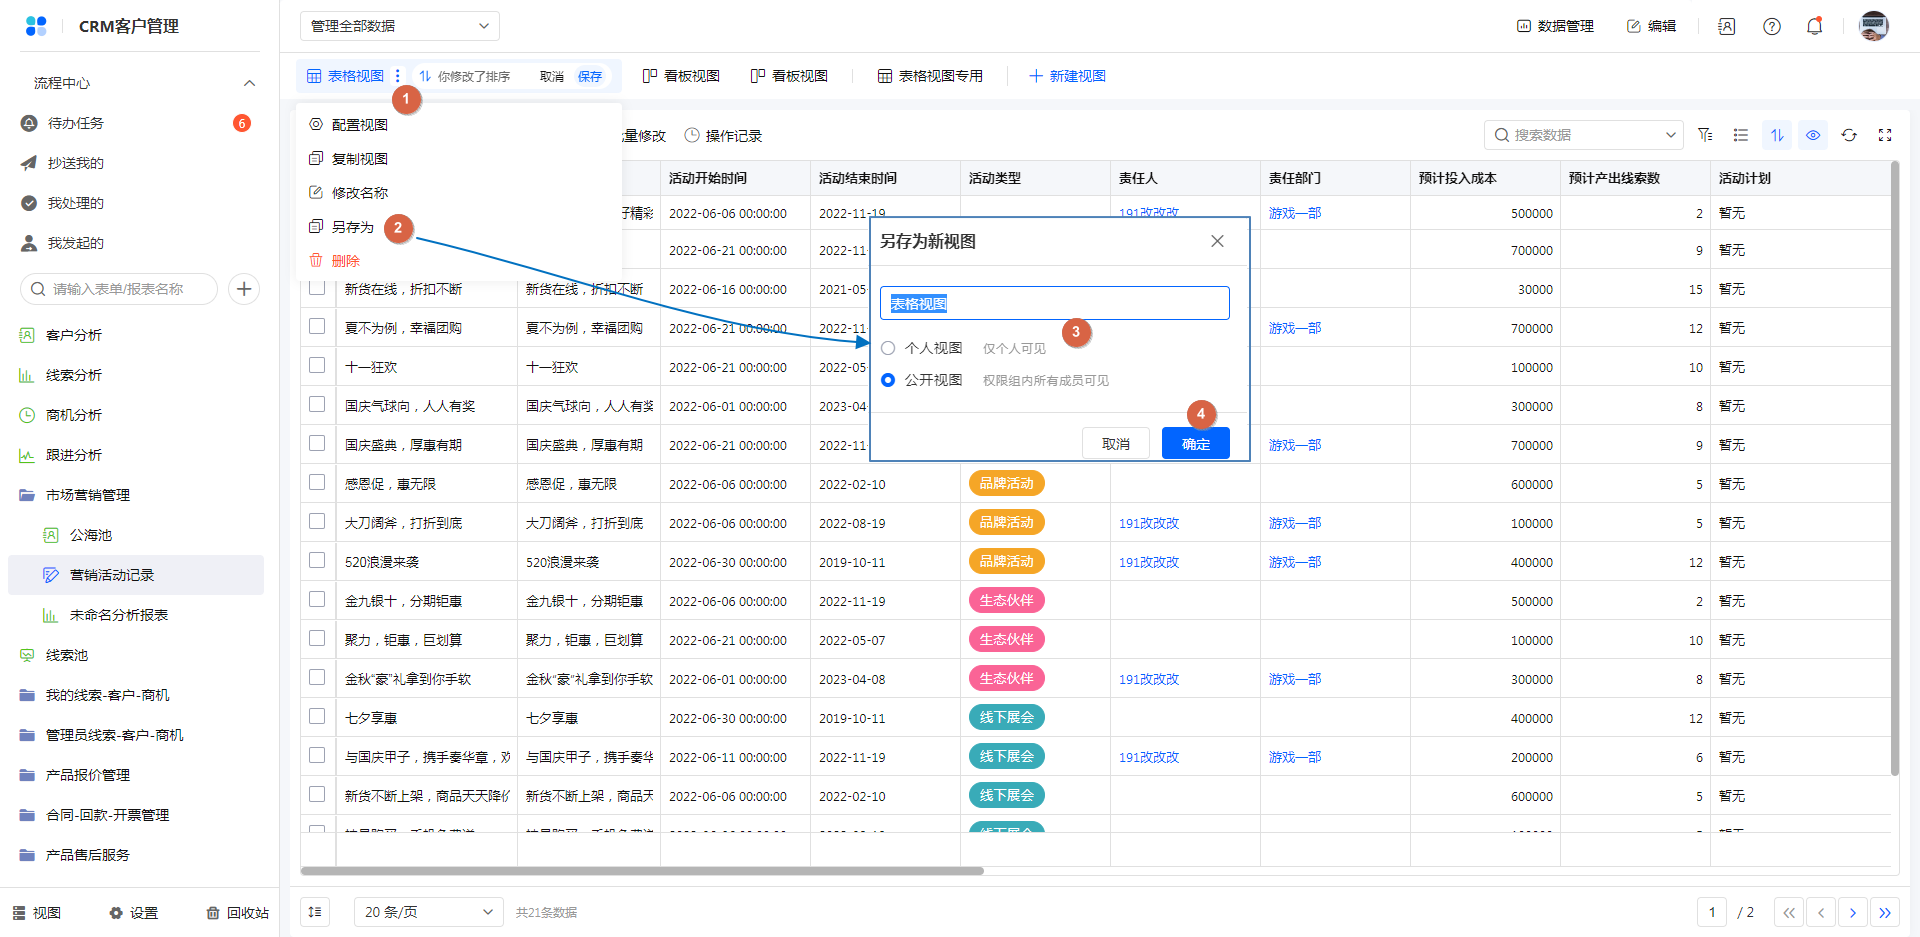Click the refresh data icon
The height and width of the screenshot is (937, 1920).
click(x=1849, y=135)
